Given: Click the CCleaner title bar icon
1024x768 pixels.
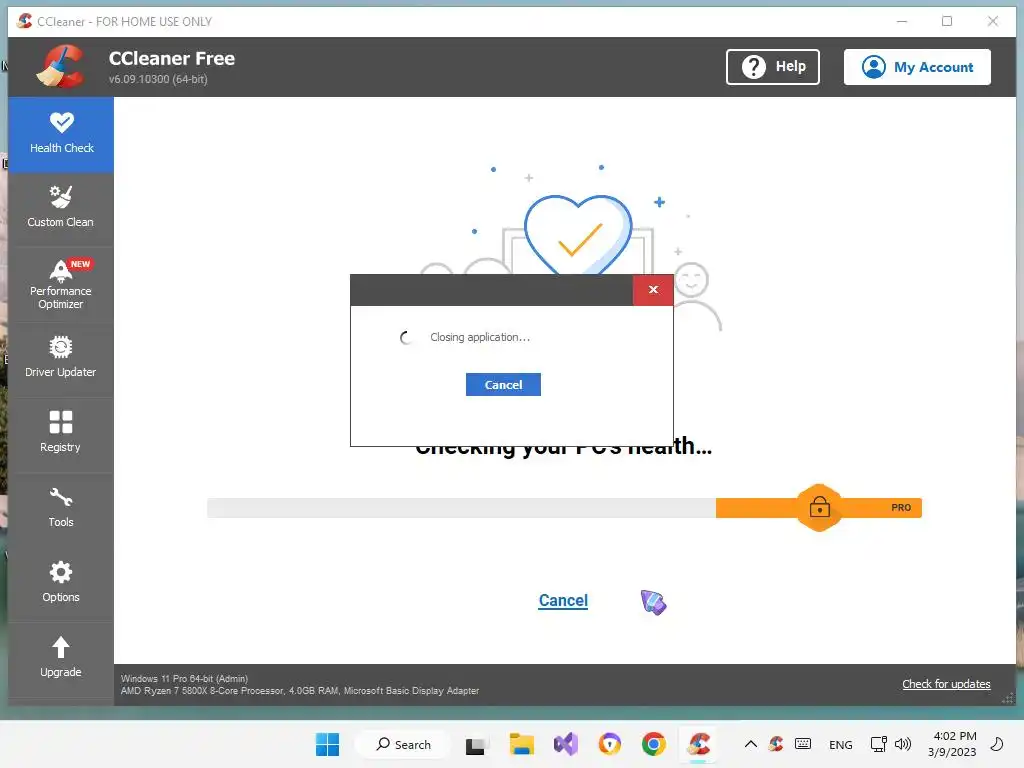Looking at the screenshot, I should coord(24,21).
